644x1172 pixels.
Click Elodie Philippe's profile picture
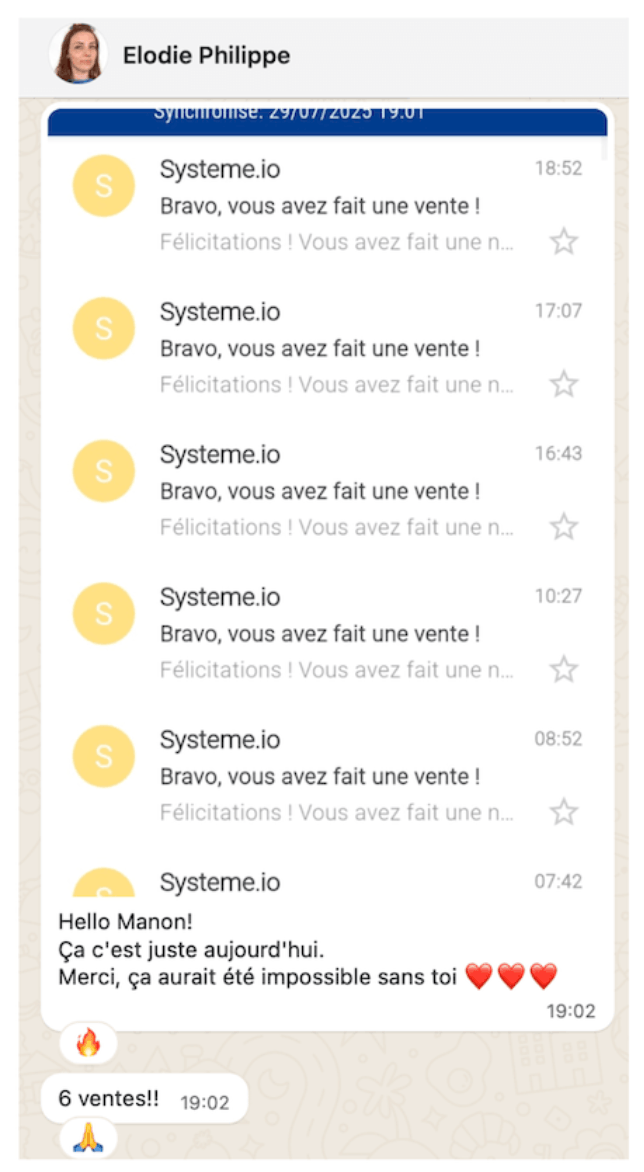[x=79, y=55]
